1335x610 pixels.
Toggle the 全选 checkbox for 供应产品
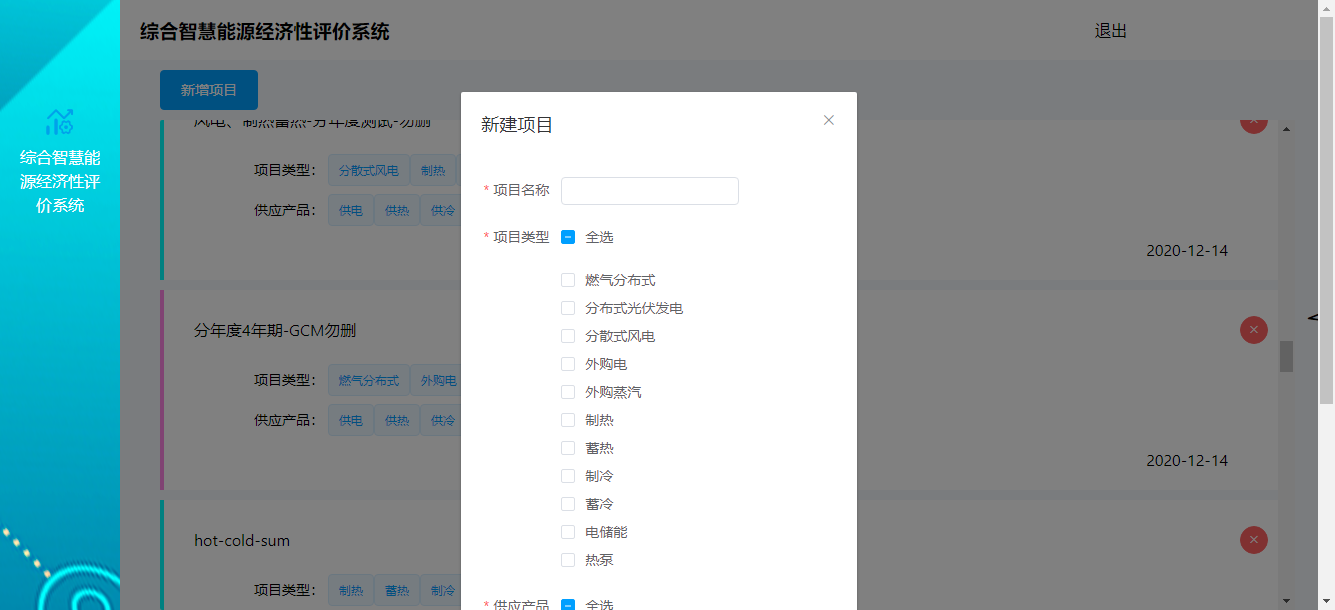click(x=568, y=602)
